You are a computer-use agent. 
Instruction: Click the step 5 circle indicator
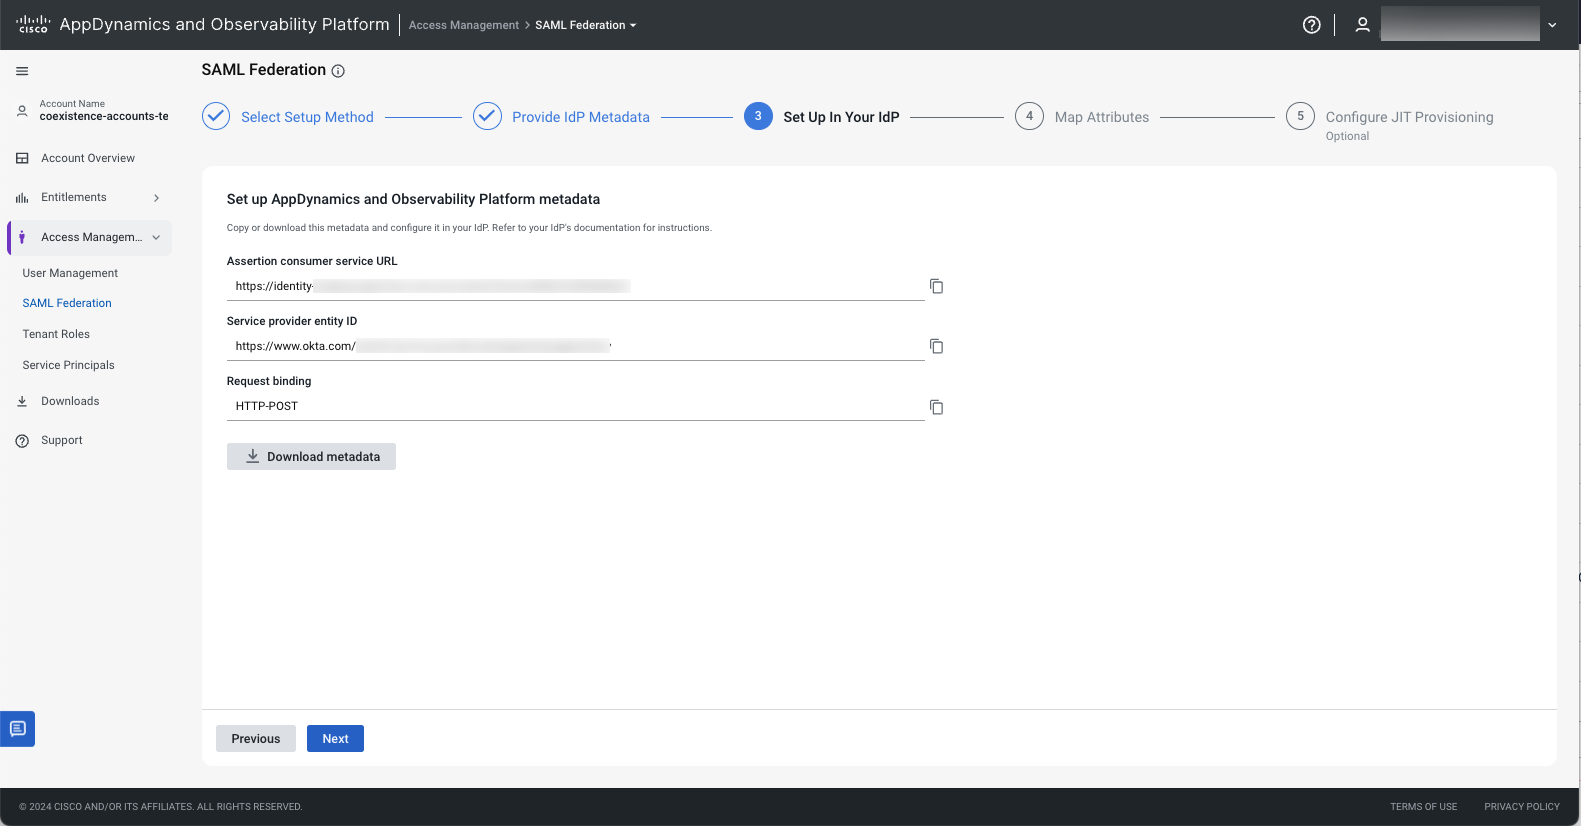(1300, 116)
